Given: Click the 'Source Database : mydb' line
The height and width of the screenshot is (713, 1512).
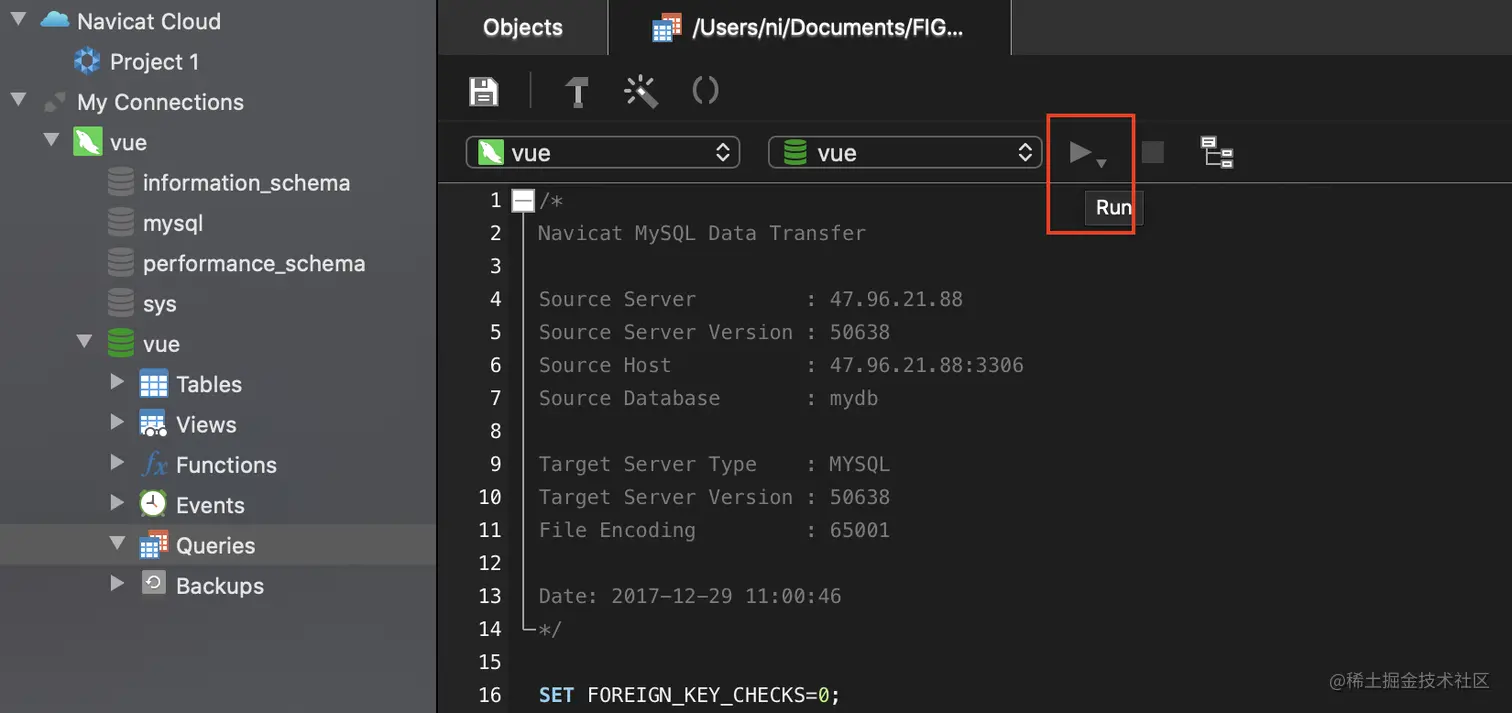Looking at the screenshot, I should click(x=708, y=398).
